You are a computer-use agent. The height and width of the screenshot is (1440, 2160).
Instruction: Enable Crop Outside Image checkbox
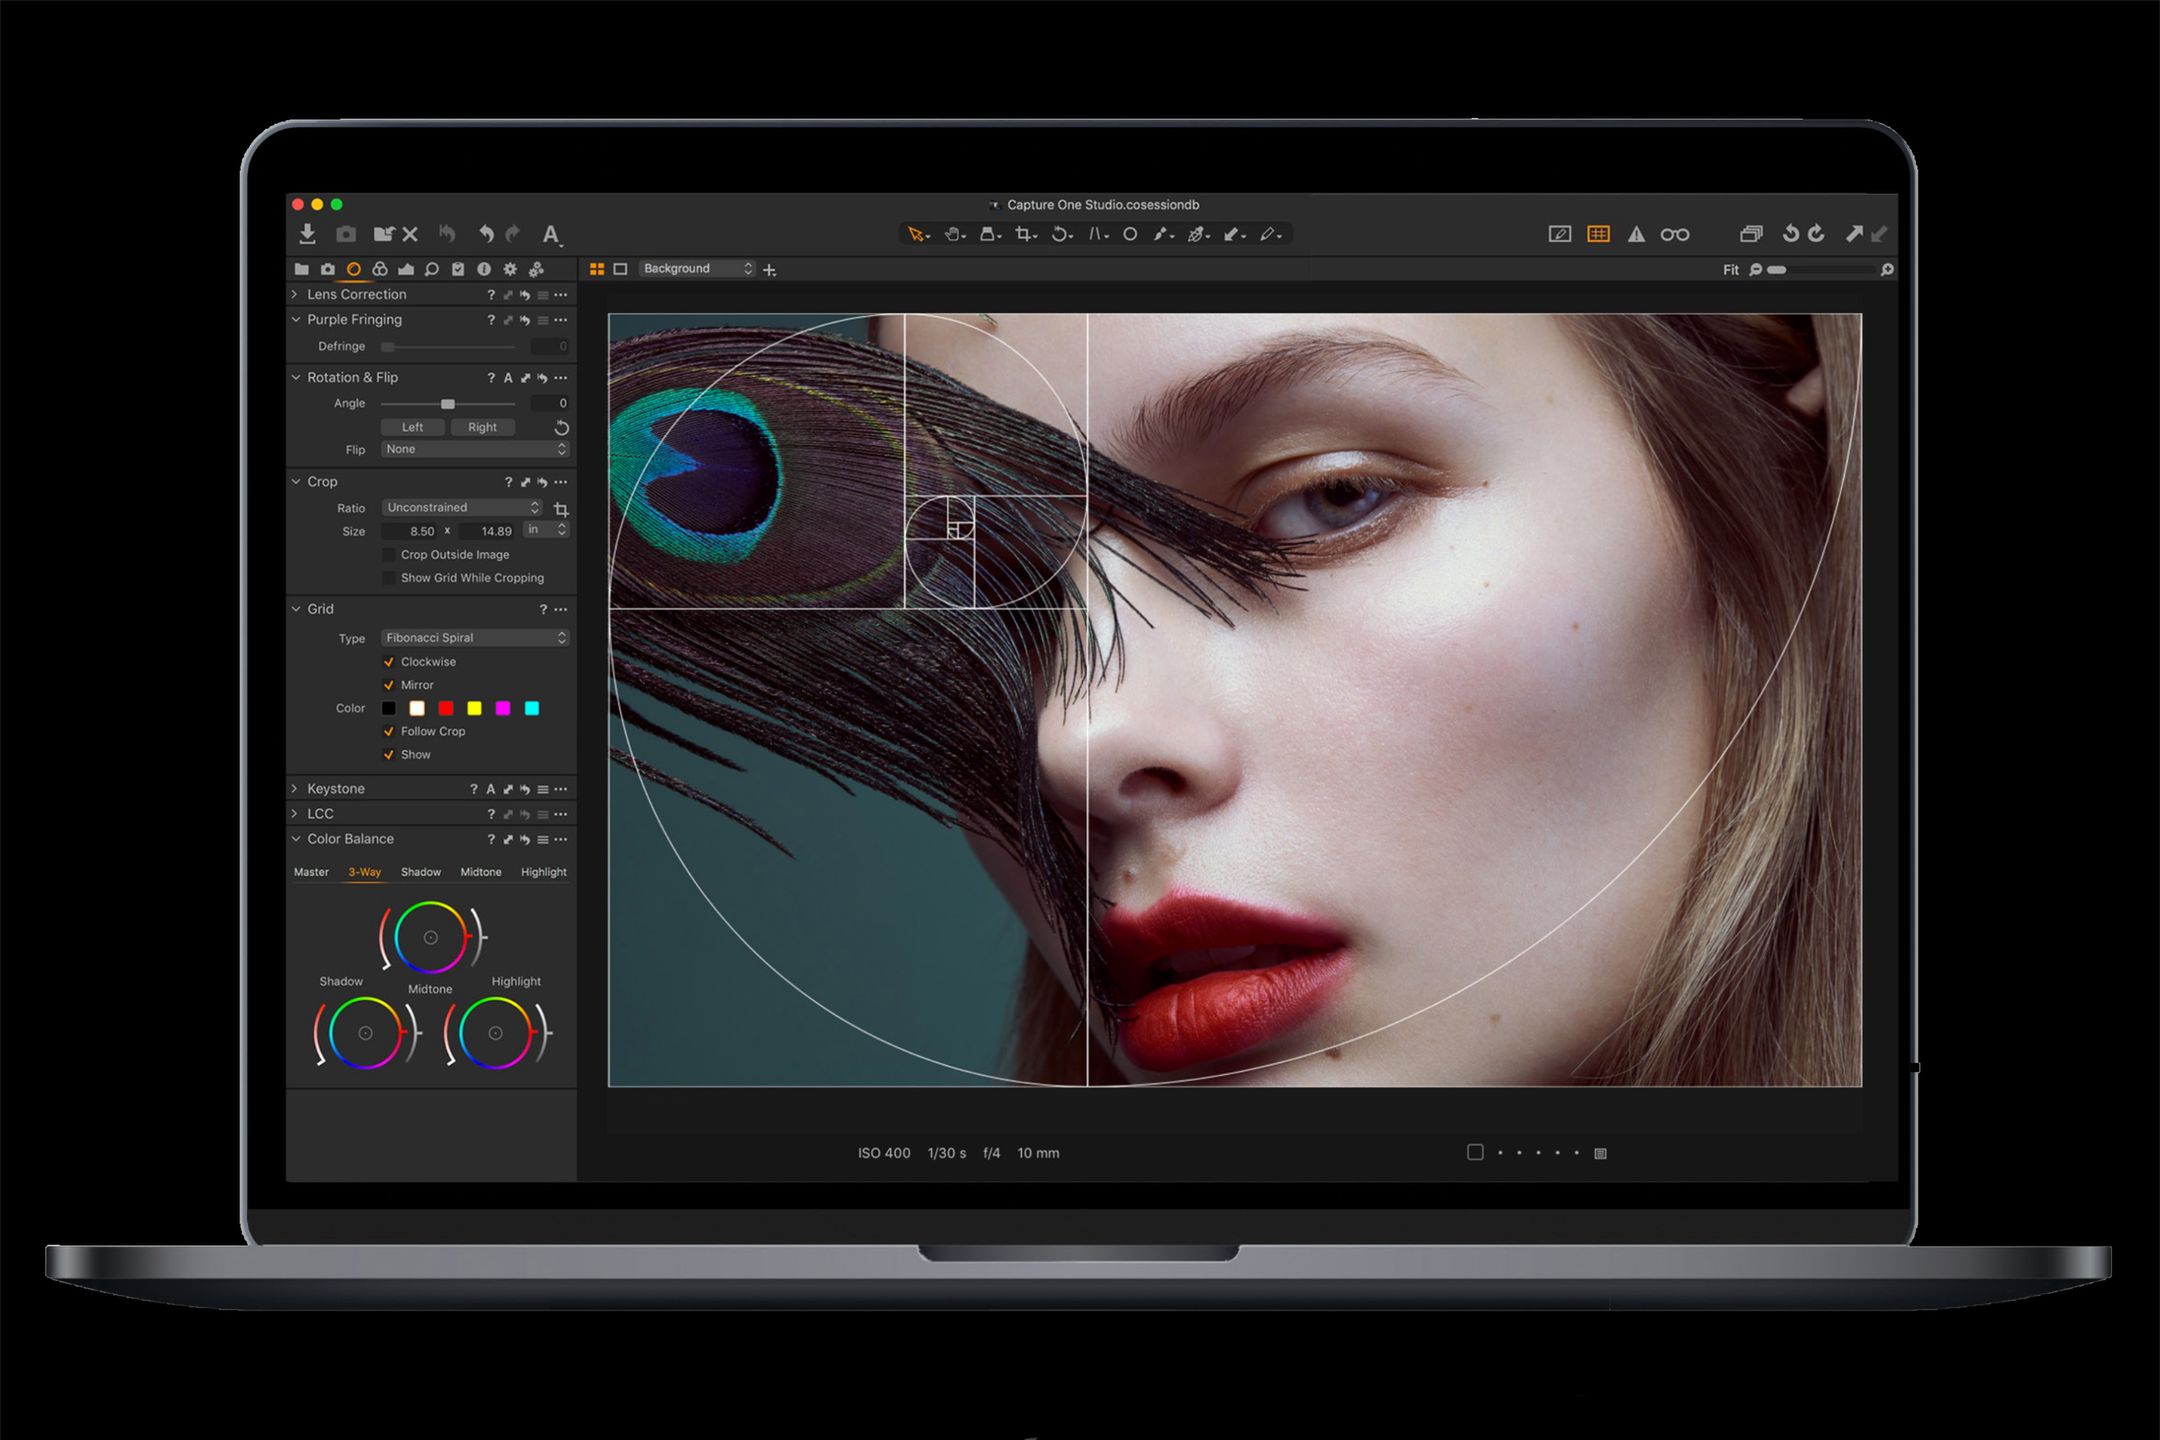pos(389,555)
